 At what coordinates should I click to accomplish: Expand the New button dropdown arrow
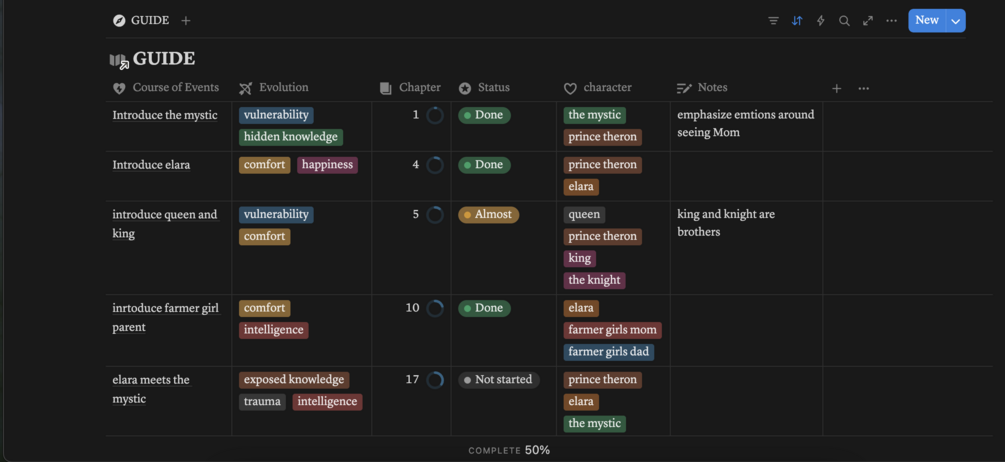click(956, 20)
